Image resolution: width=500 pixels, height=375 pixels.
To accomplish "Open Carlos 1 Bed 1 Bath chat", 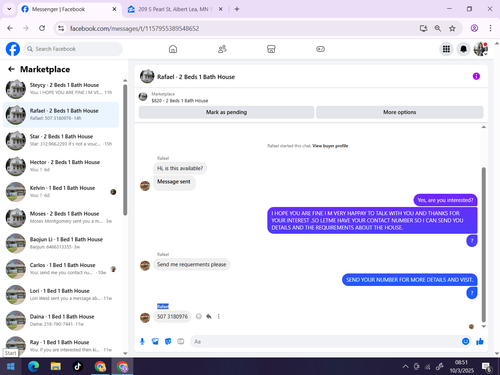I will (x=61, y=269).
